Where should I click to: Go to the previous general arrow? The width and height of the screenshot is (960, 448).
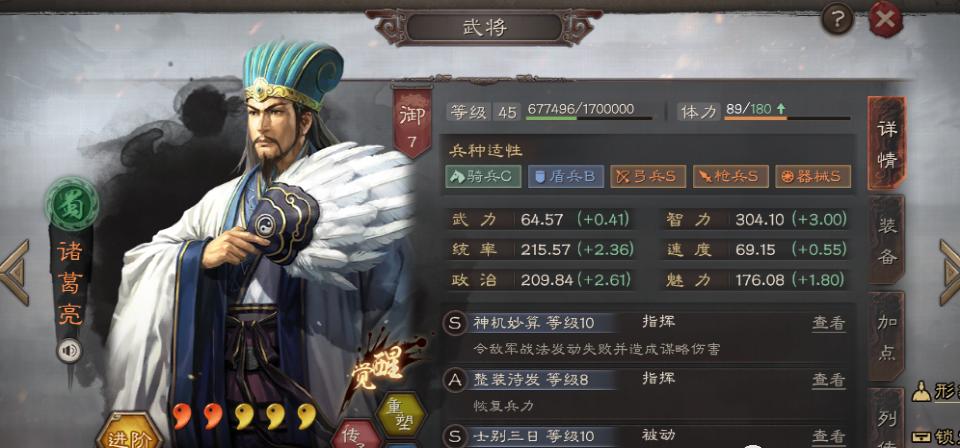15,272
